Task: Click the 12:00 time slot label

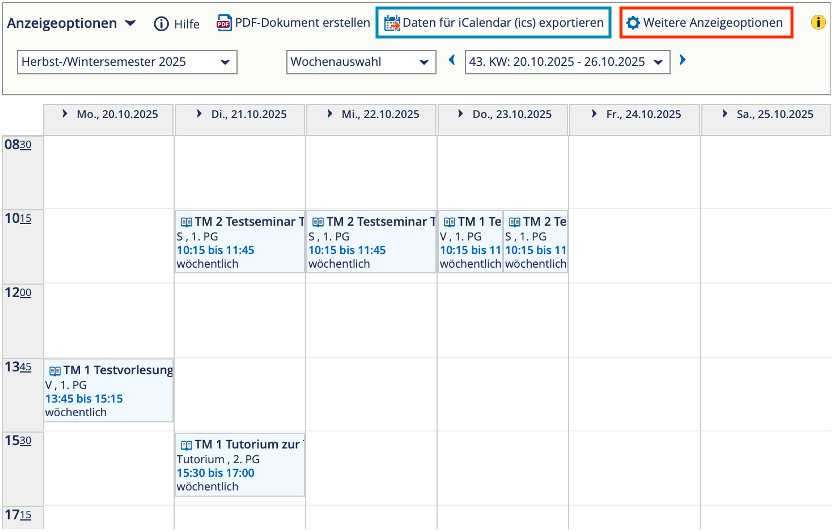Action: tap(18, 292)
